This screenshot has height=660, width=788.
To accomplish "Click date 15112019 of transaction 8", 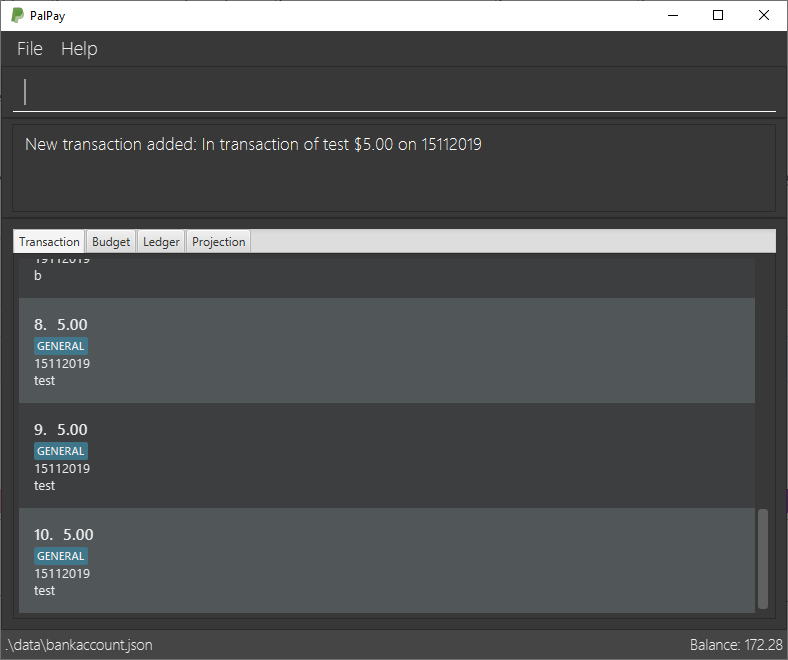I will (x=62, y=363).
